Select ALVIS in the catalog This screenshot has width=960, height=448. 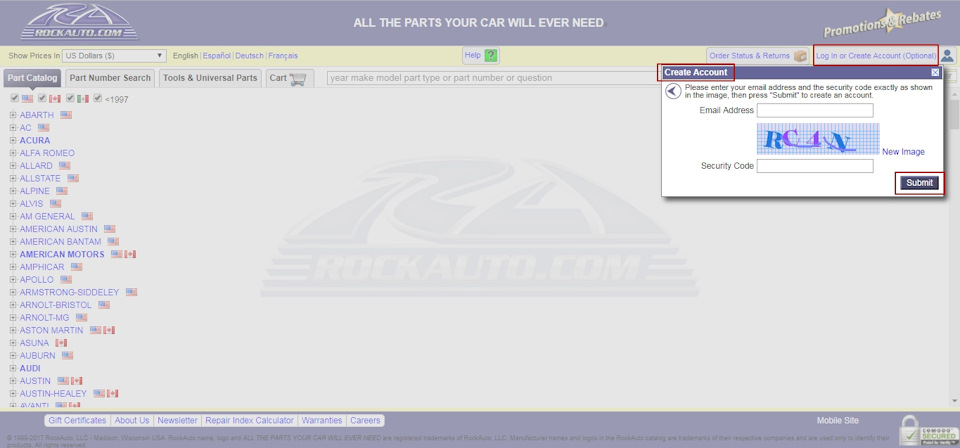click(32, 203)
